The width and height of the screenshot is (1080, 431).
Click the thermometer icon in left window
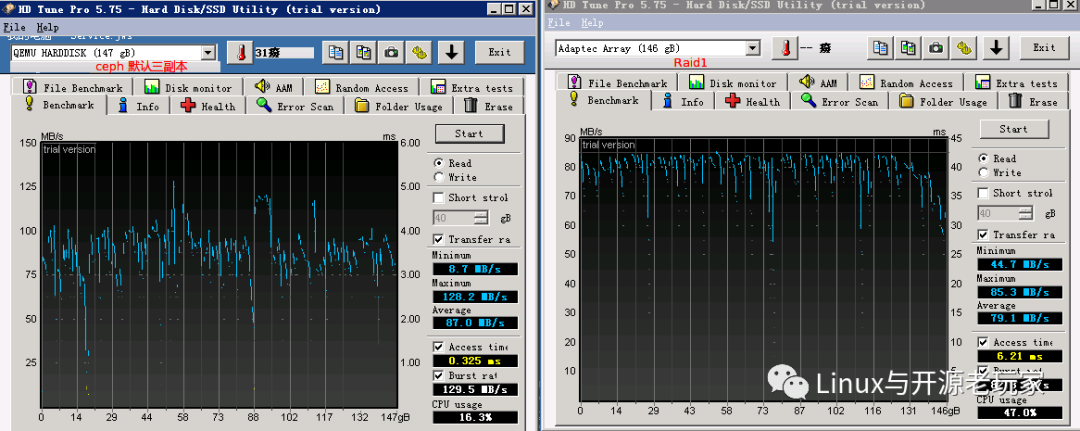pos(241,52)
